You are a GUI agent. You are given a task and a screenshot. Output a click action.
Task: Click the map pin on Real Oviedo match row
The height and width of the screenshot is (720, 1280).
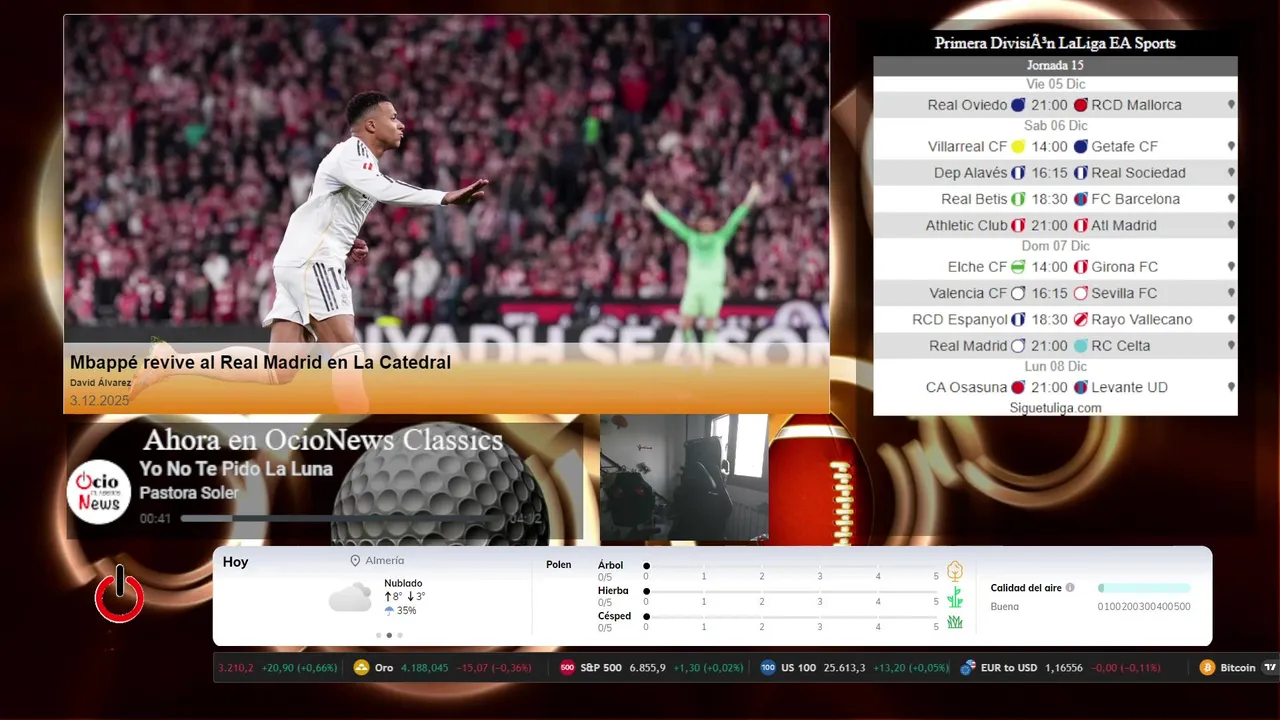[x=1231, y=105]
